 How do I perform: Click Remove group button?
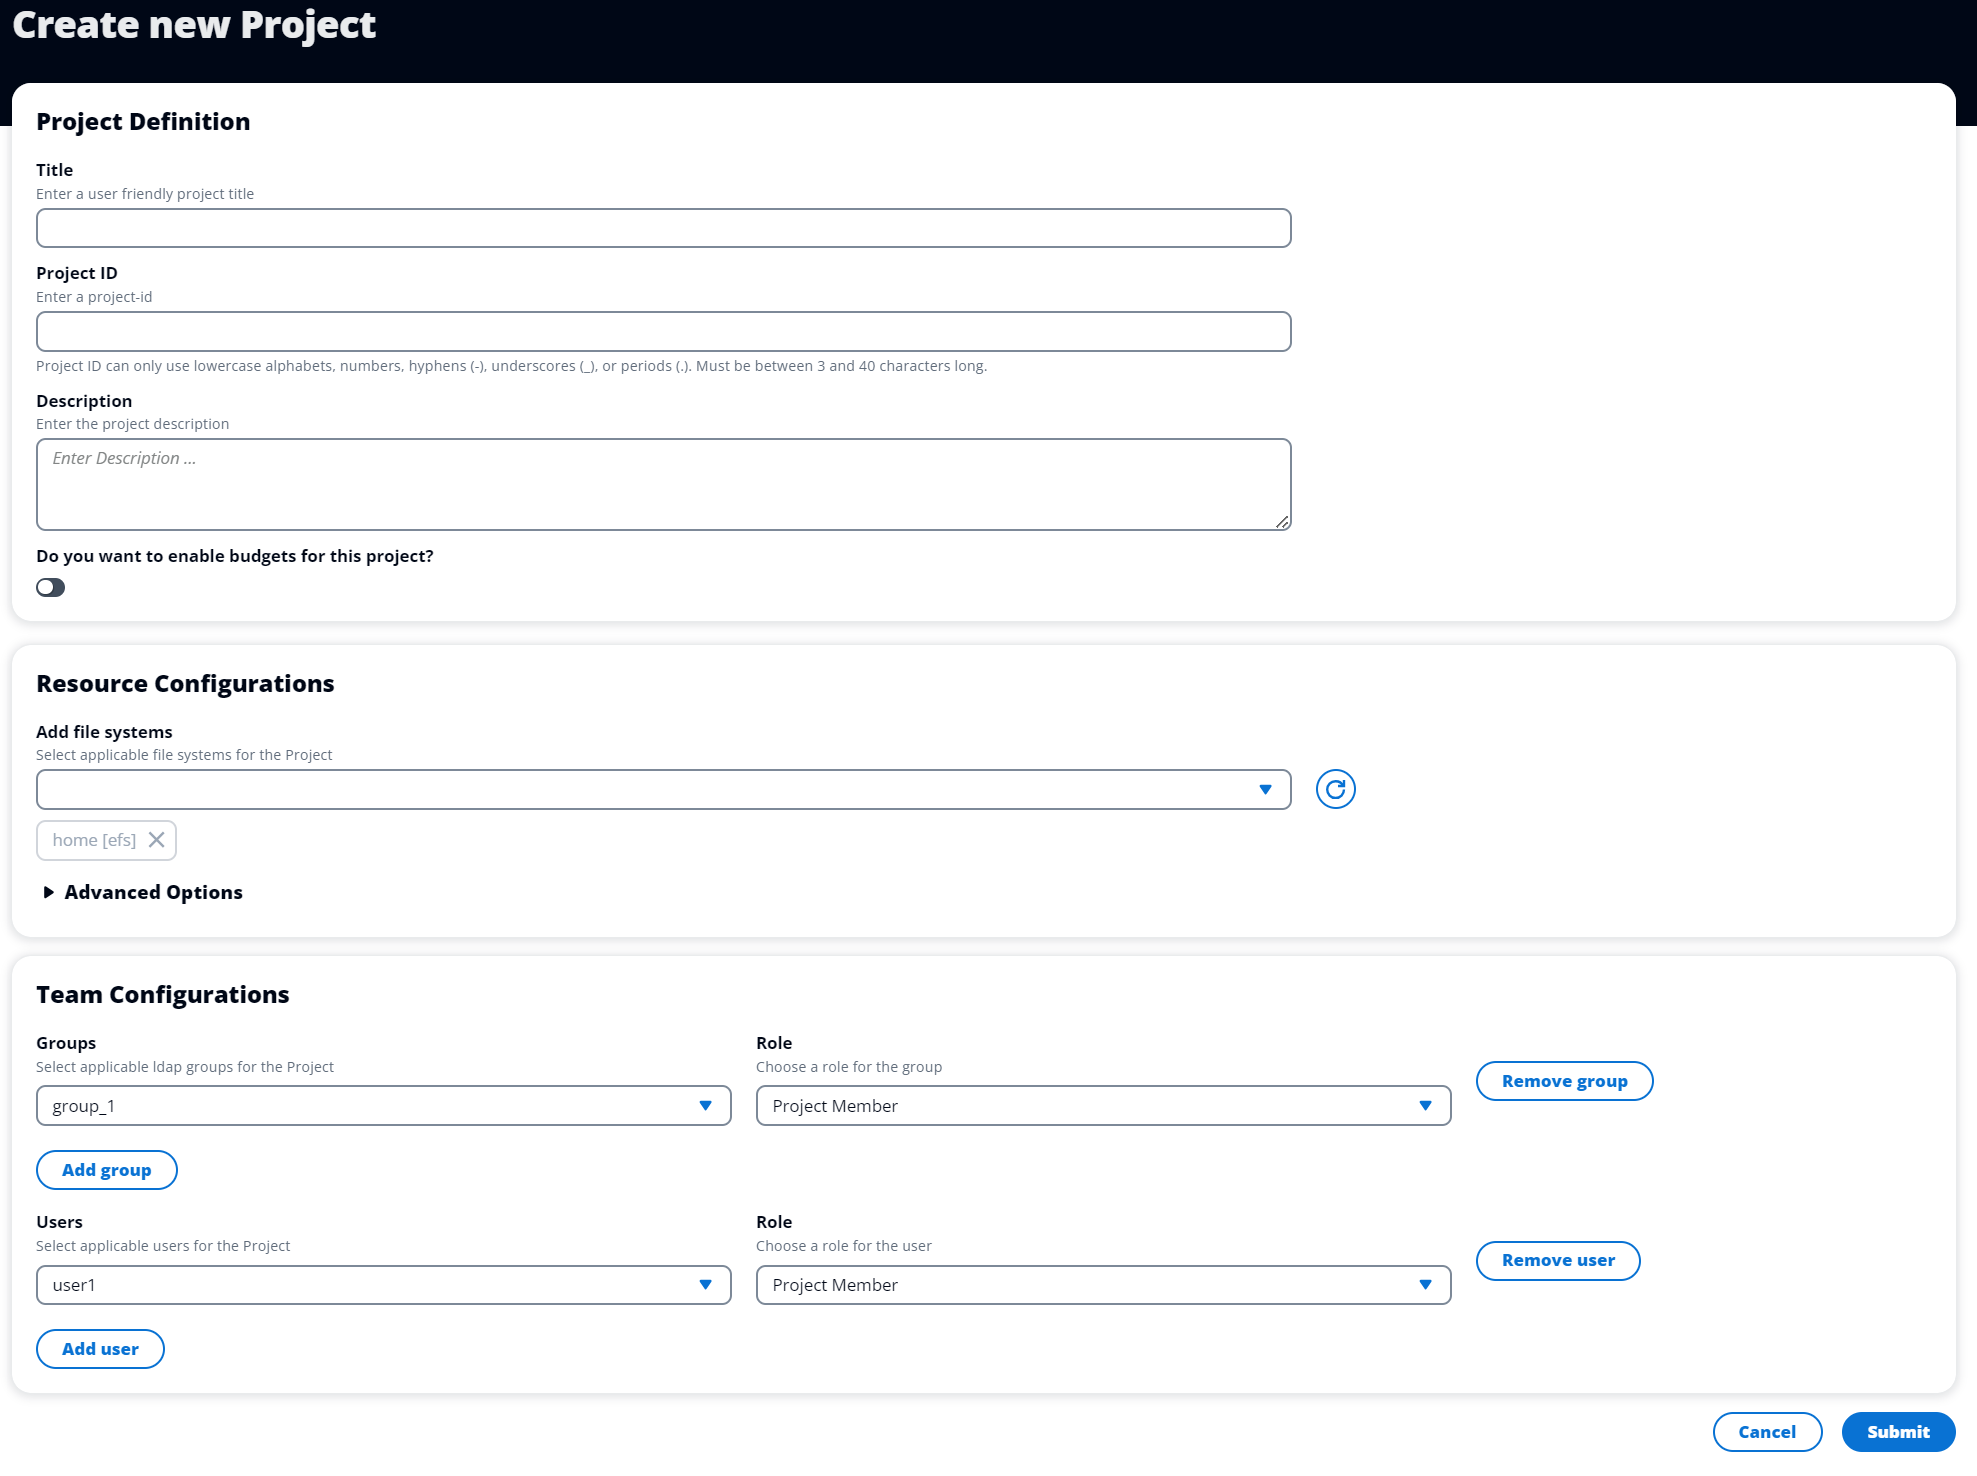(x=1563, y=1081)
